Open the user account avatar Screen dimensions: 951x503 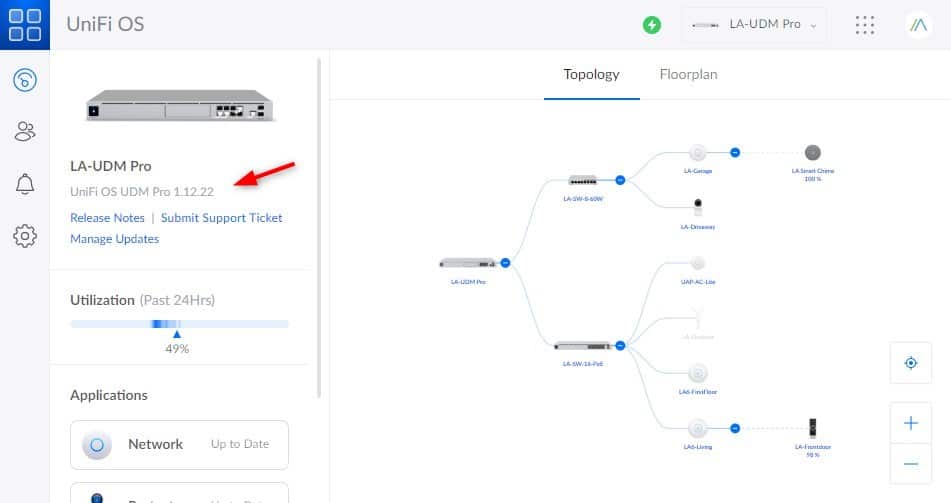tap(919, 25)
